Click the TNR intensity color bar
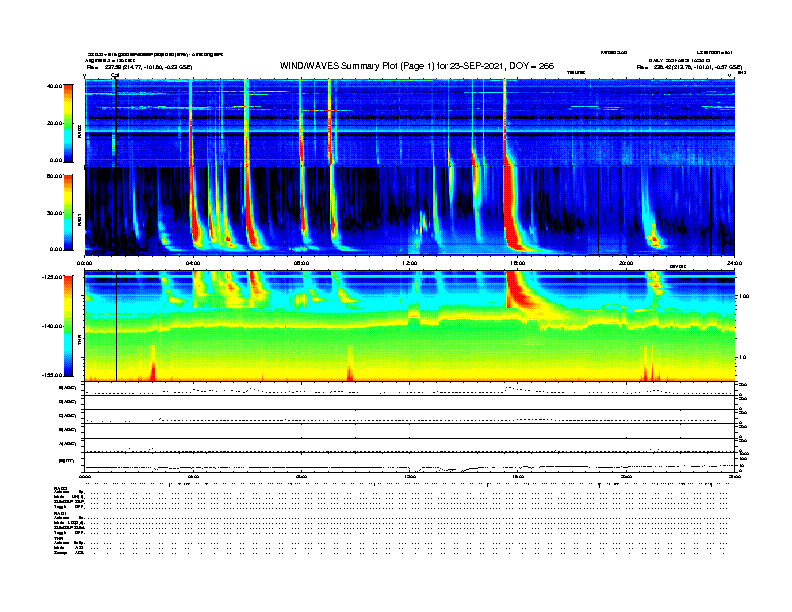The image size is (792, 612). point(68,326)
